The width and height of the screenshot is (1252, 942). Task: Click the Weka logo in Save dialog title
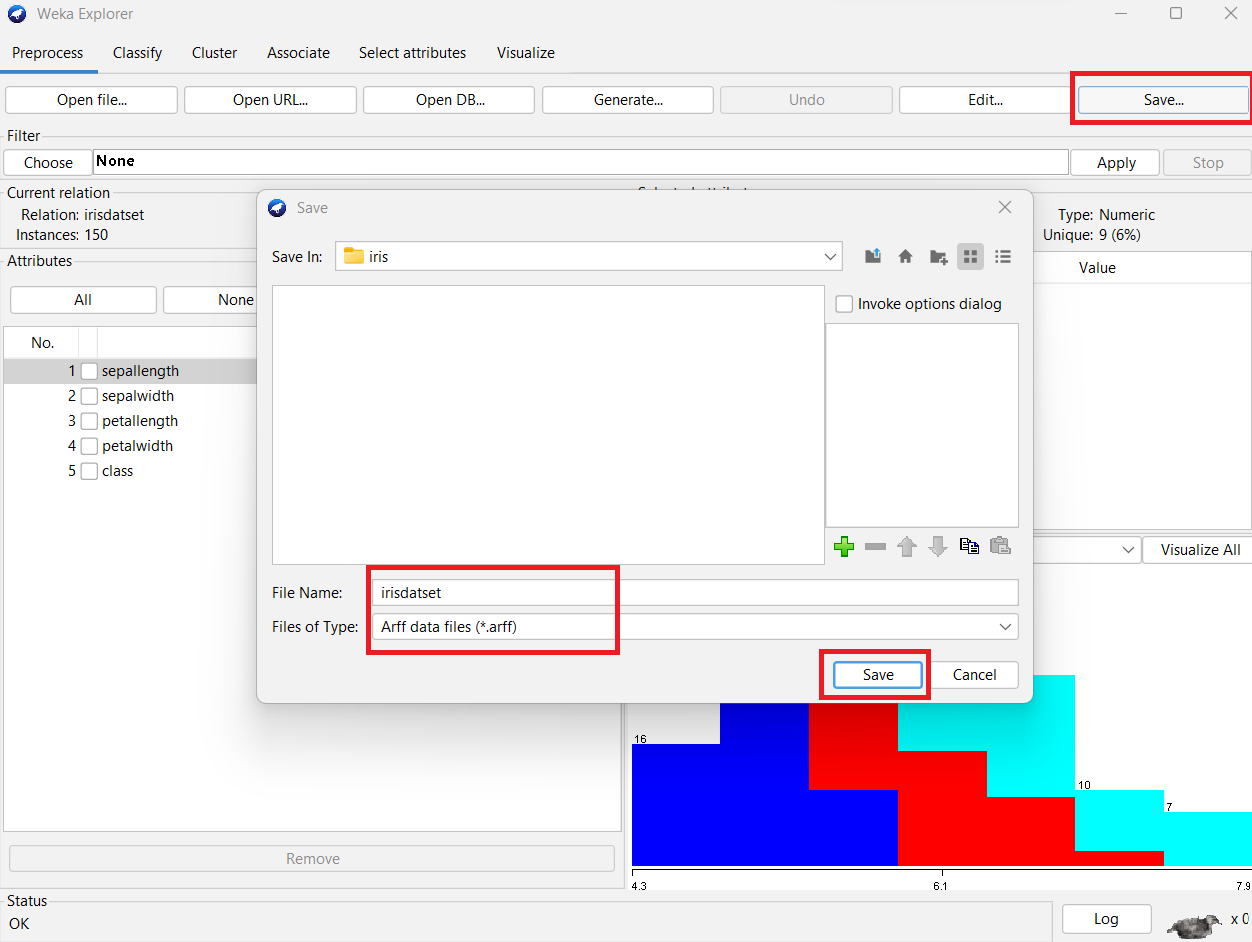click(278, 208)
